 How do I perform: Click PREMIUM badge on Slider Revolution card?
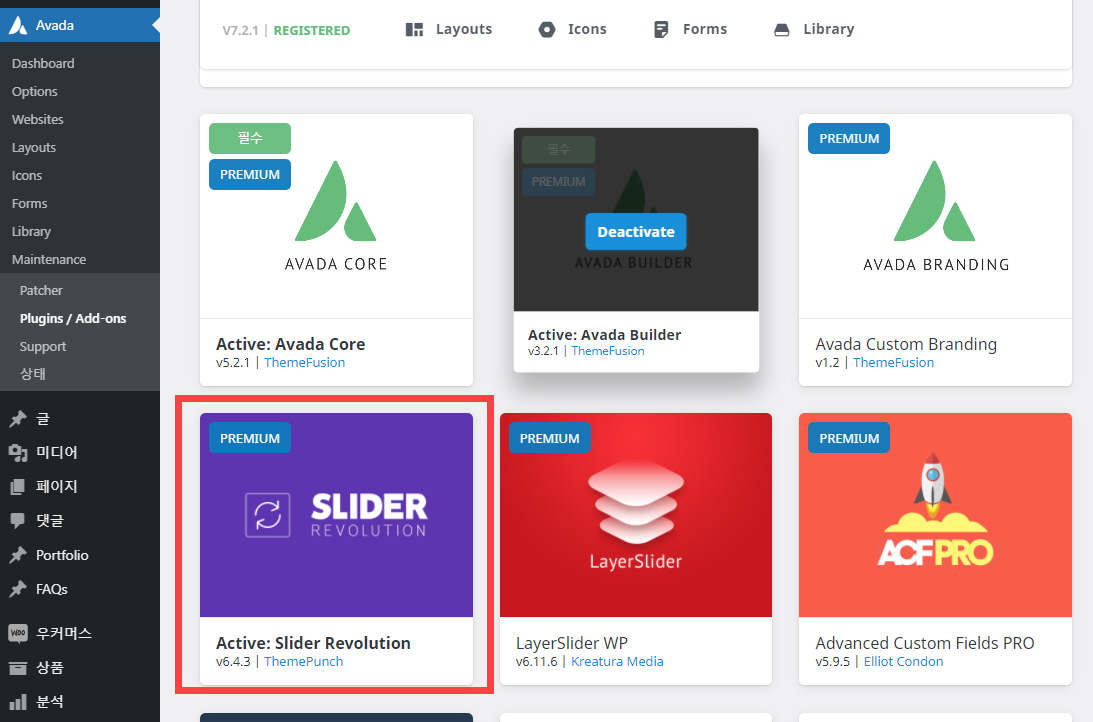[250, 438]
